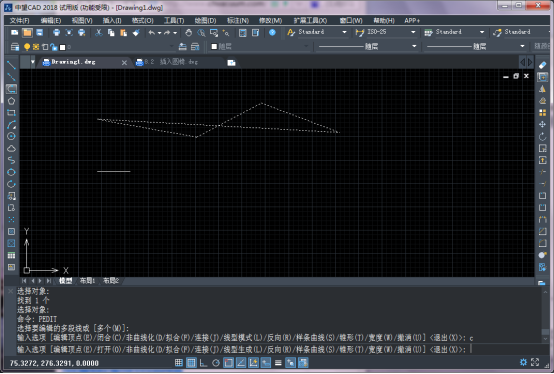Select the Line tool in left toolbar
Screen dimensions: 554x374
[x=11, y=65]
